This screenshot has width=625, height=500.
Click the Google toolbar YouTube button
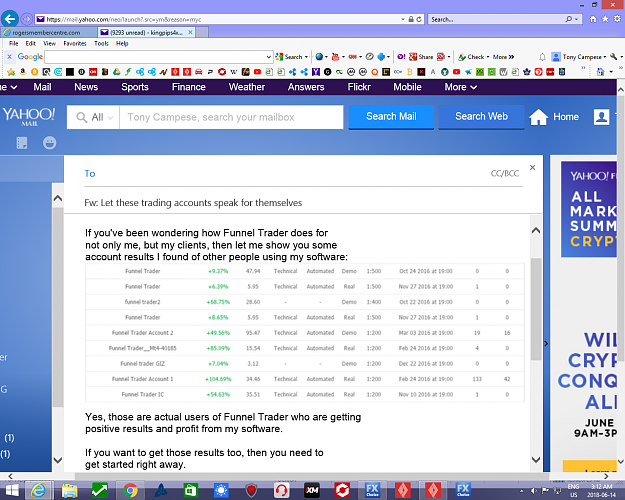pyautogui.click(x=336, y=57)
